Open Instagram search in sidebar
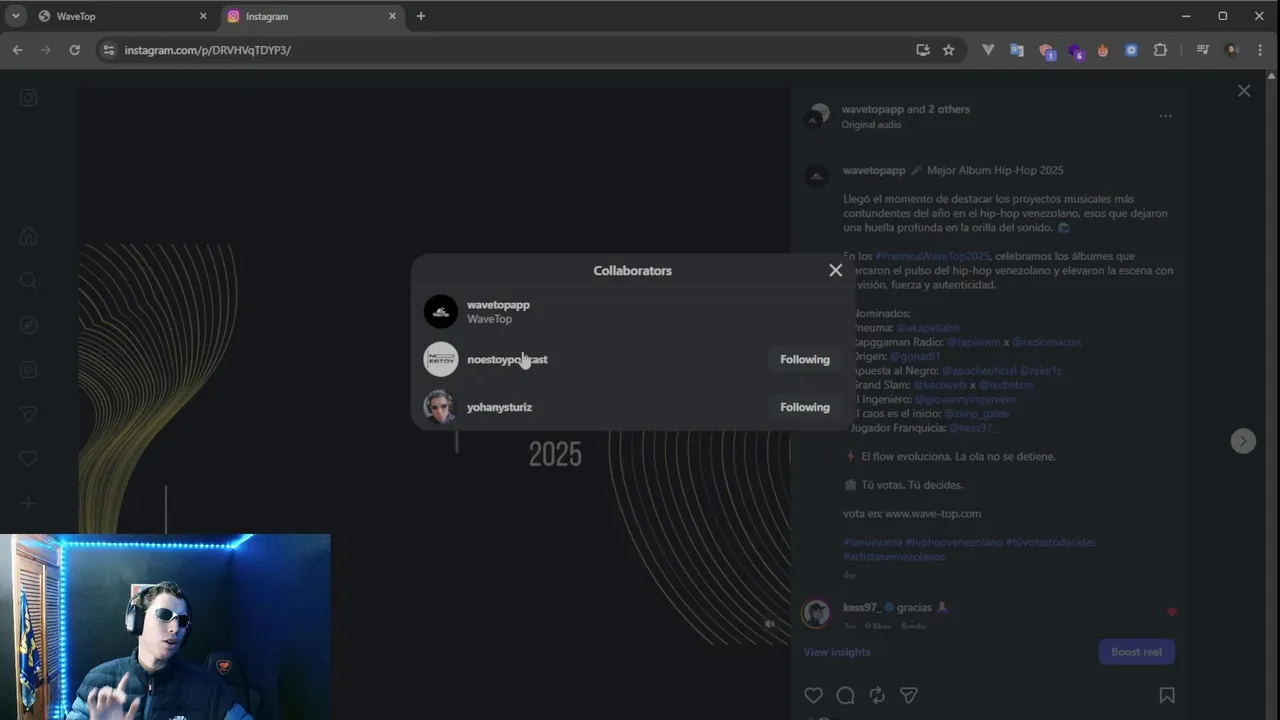This screenshot has width=1280, height=720. pyautogui.click(x=29, y=281)
